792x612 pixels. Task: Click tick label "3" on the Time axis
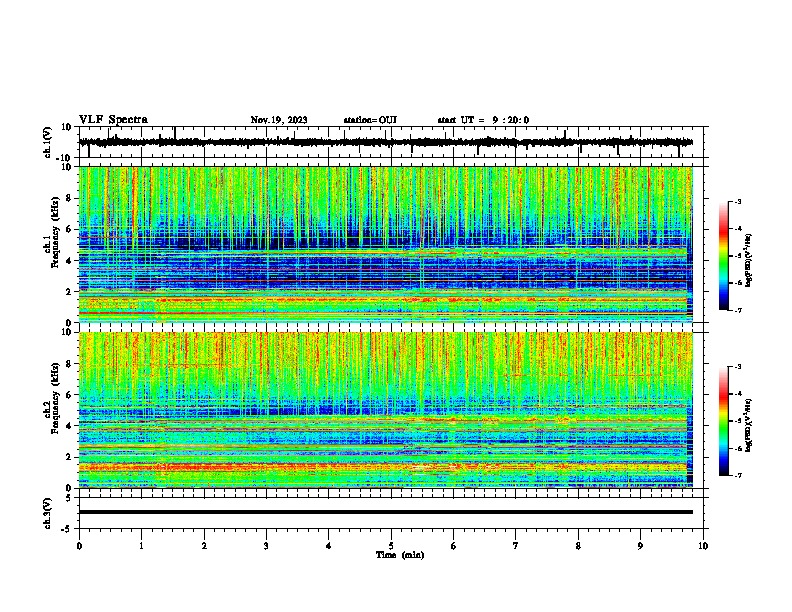[266, 546]
